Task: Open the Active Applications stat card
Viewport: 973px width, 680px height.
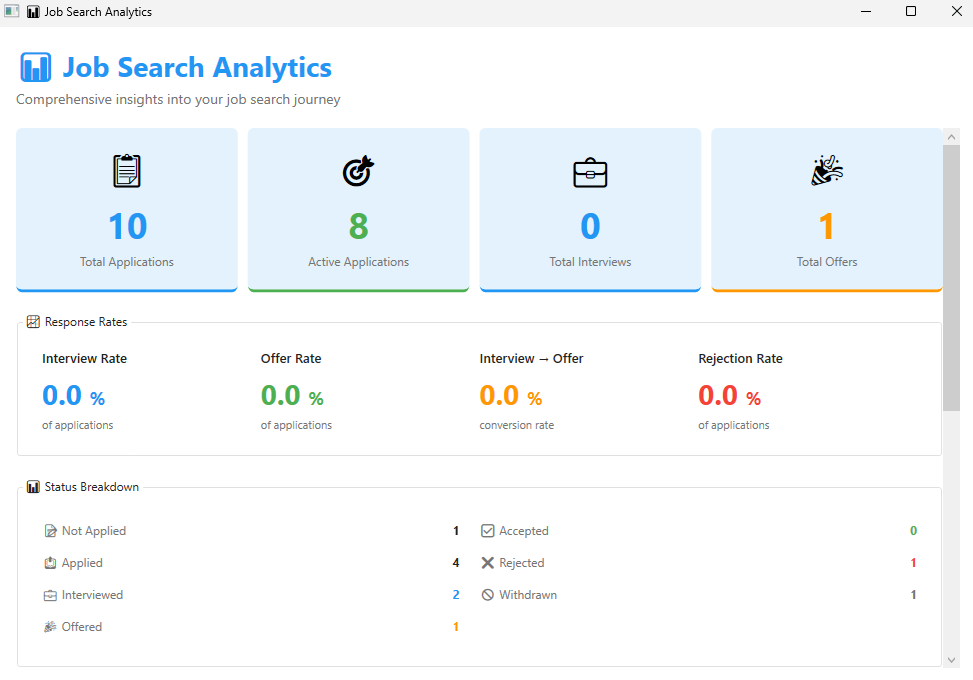Action: (358, 210)
